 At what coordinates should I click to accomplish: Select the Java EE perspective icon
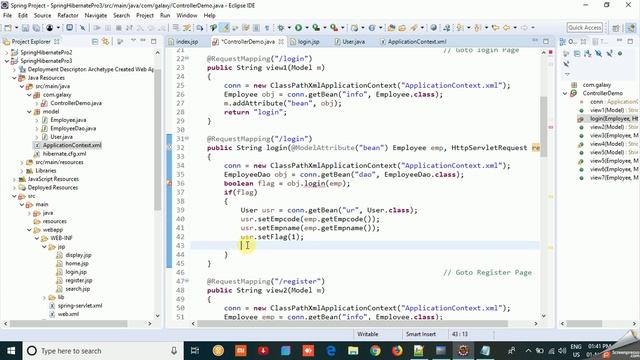click(x=631, y=28)
